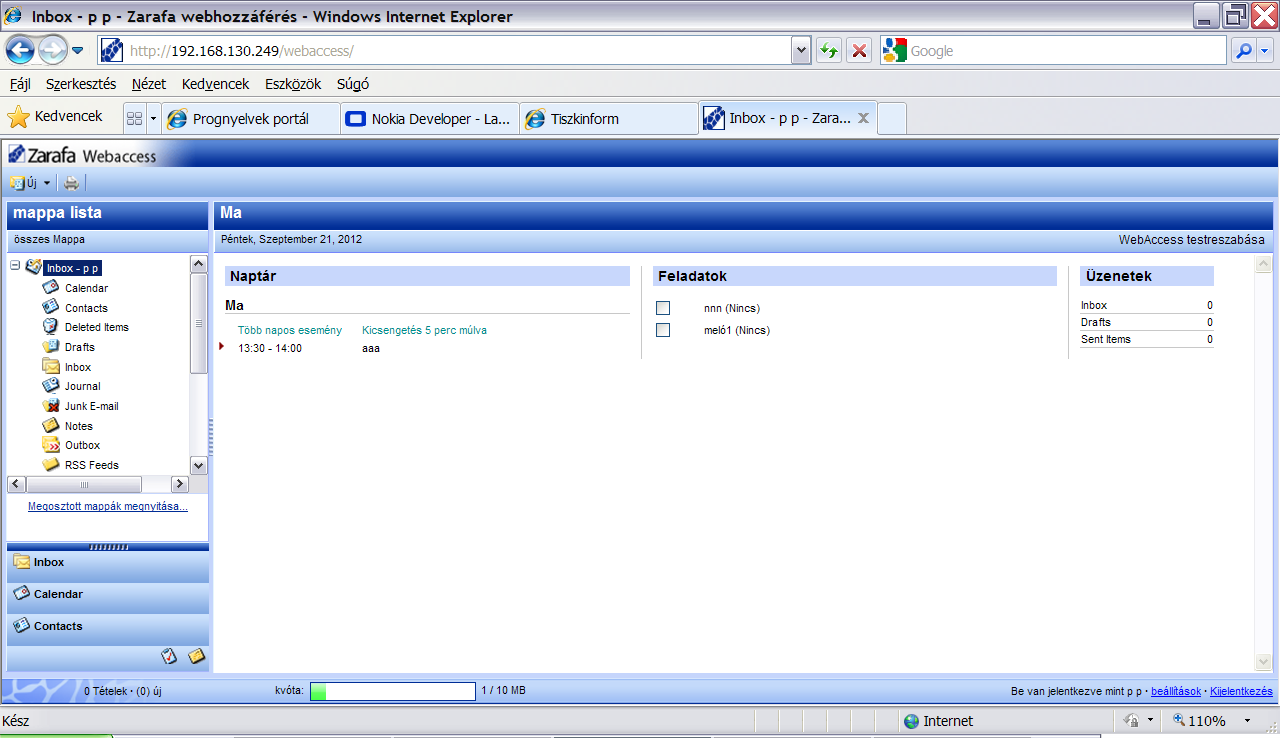Click the notes shortcut icon in sidebar bottom
This screenshot has width=1280, height=738.
[x=197, y=656]
